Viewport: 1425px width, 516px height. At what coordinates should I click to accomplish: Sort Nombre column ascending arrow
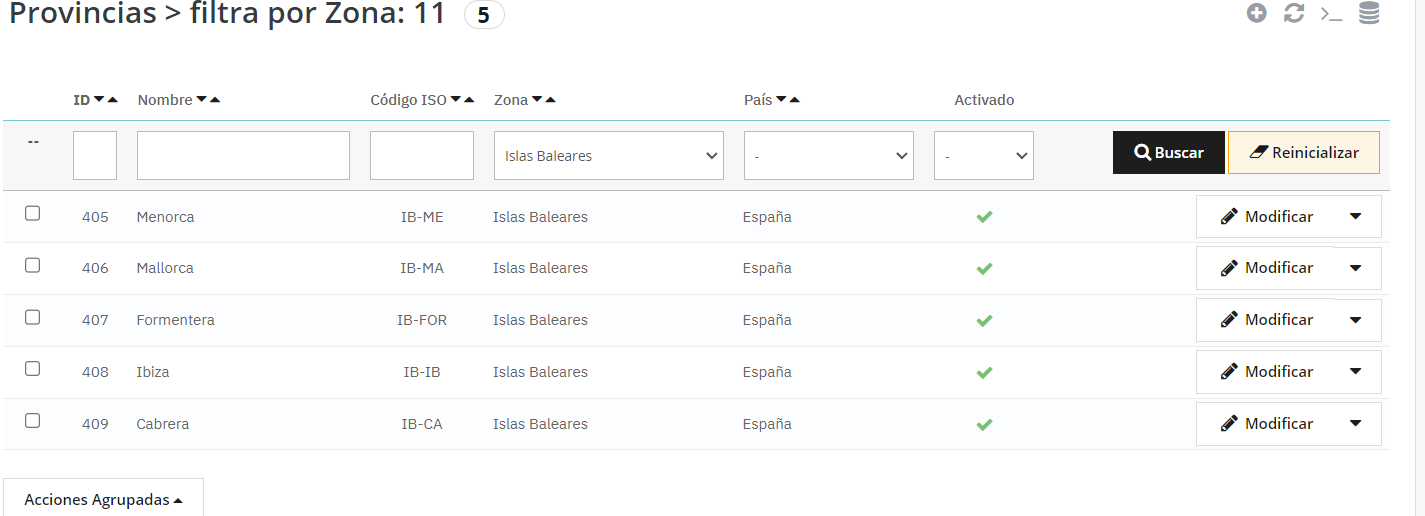215,100
